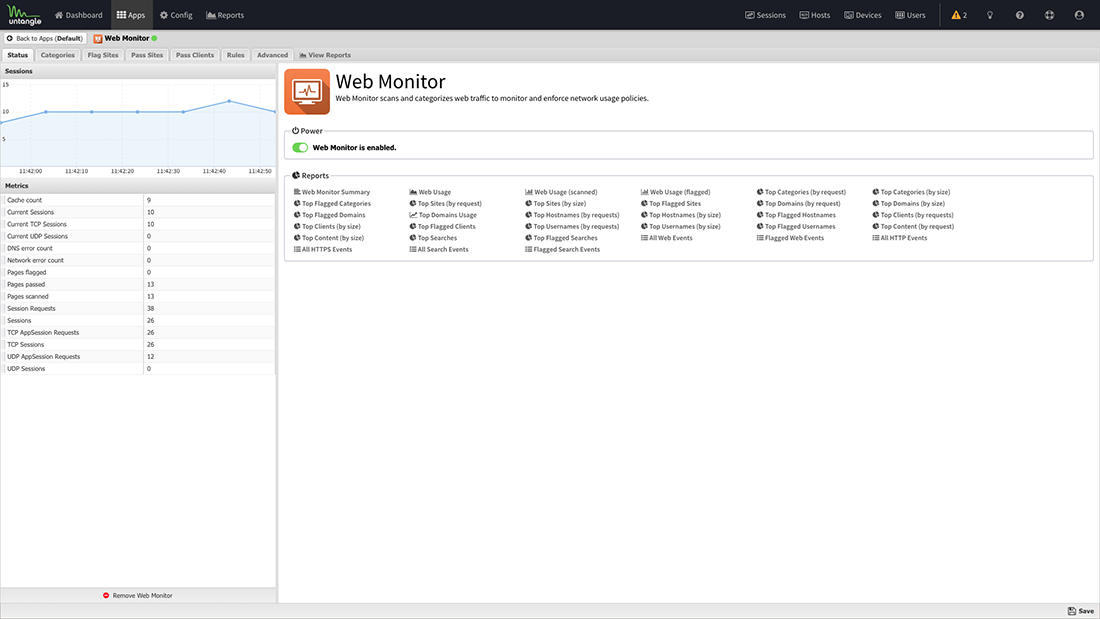
Task: Open Top Categories (by request) report
Action: coord(801,192)
